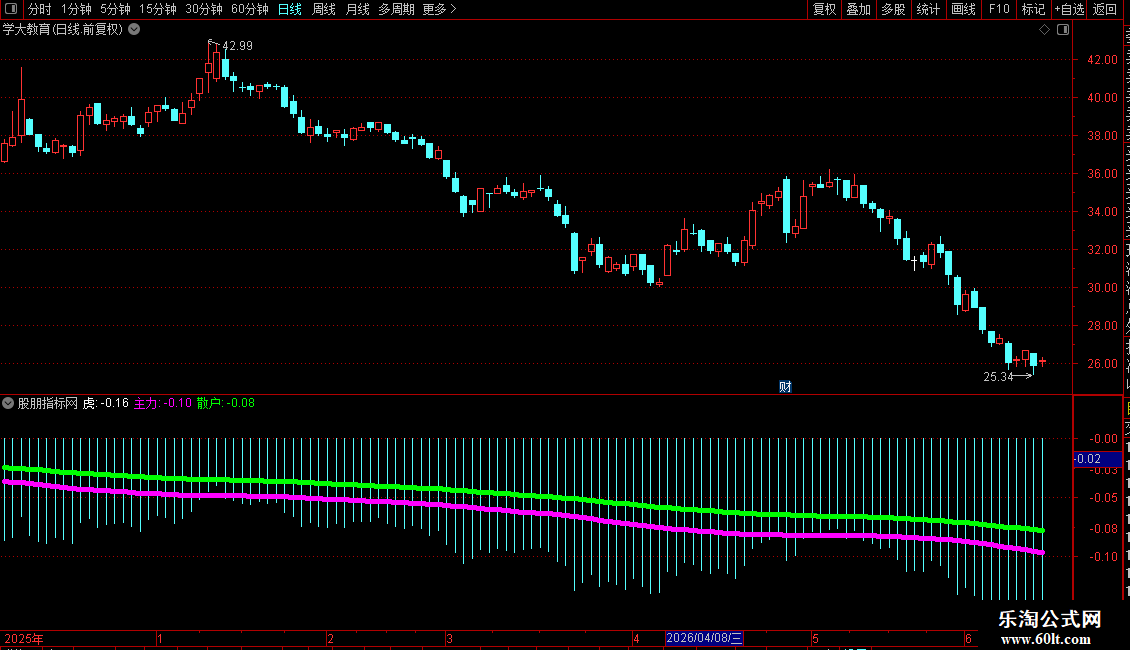Click the 2025年 label on time axis

(24, 638)
